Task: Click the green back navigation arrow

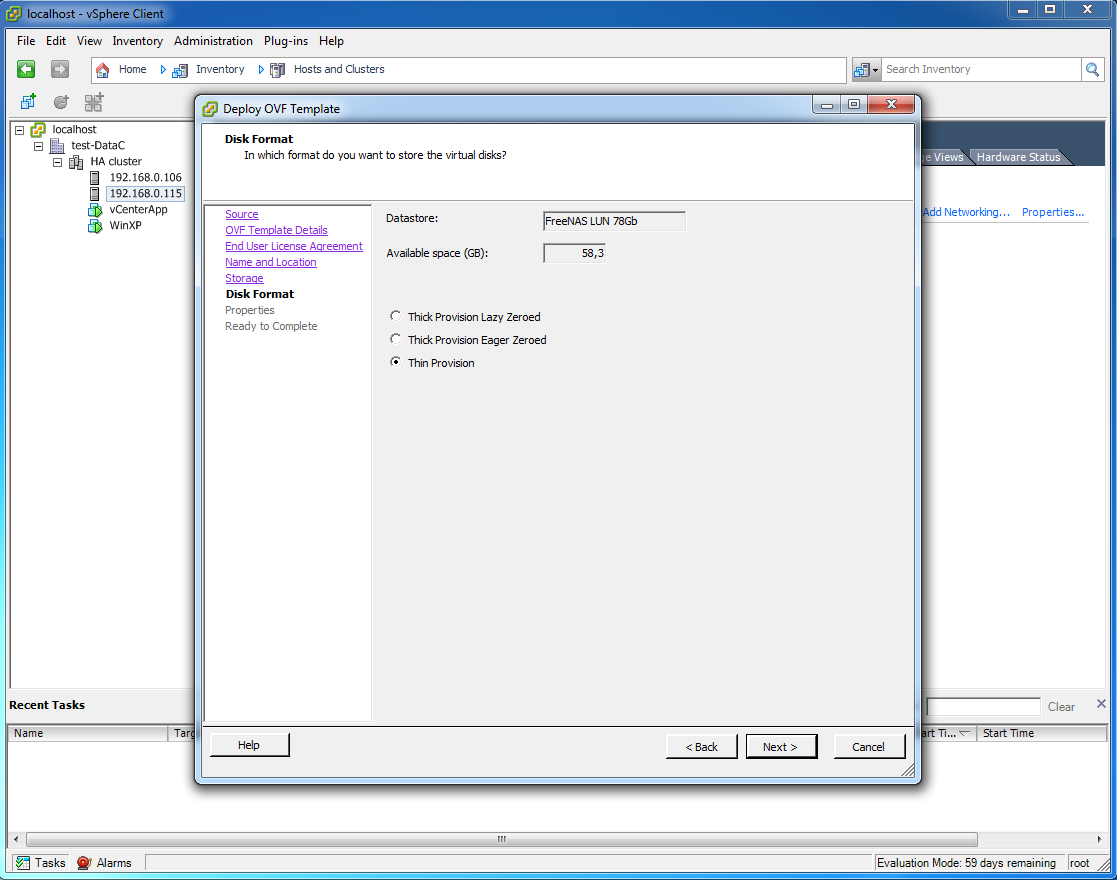Action: point(26,69)
